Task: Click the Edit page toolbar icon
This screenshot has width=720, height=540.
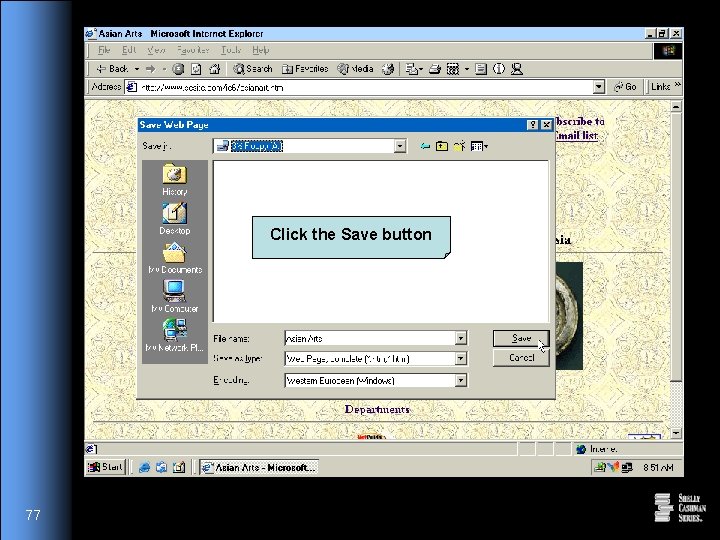Action: [453, 69]
